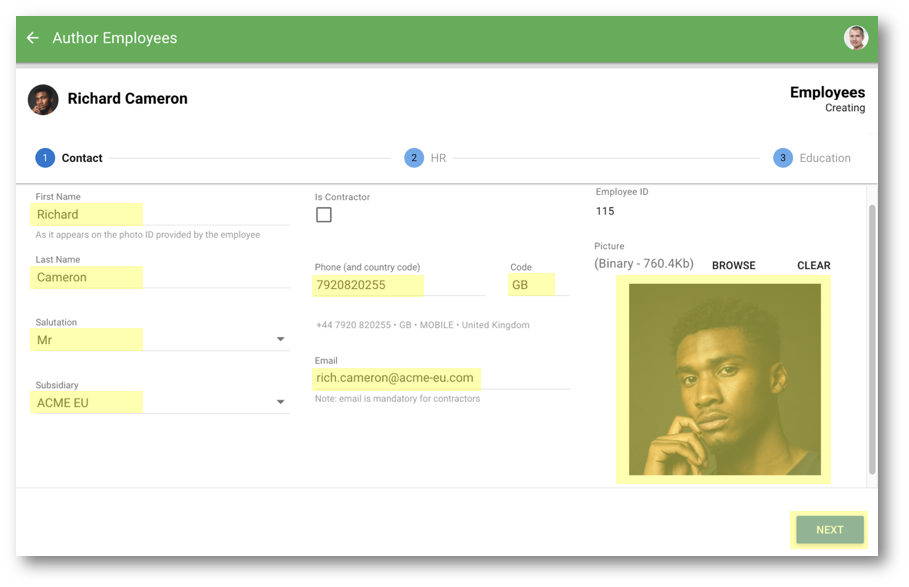Viewport: 909px width, 587px height.
Task: Click the NEXT button
Action: (x=830, y=530)
